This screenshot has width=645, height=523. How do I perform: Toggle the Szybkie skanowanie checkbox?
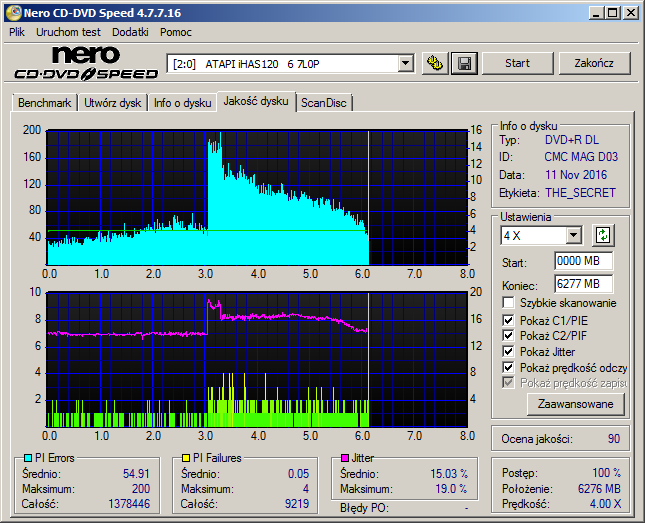pos(508,303)
